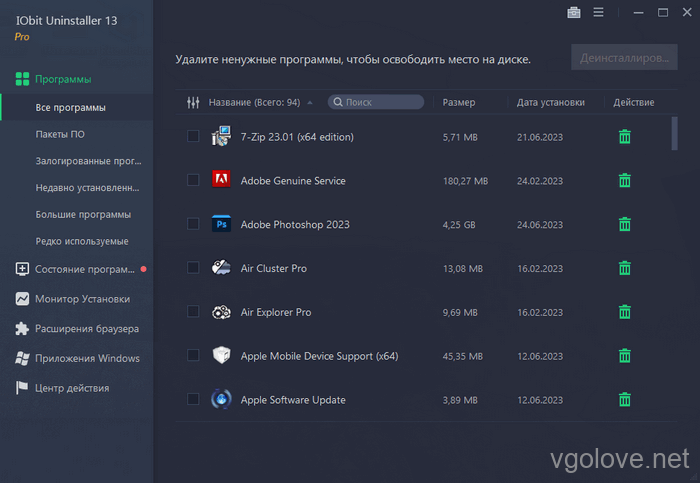Click the Центр действия flag icon
The height and width of the screenshot is (483, 700).
(22, 388)
